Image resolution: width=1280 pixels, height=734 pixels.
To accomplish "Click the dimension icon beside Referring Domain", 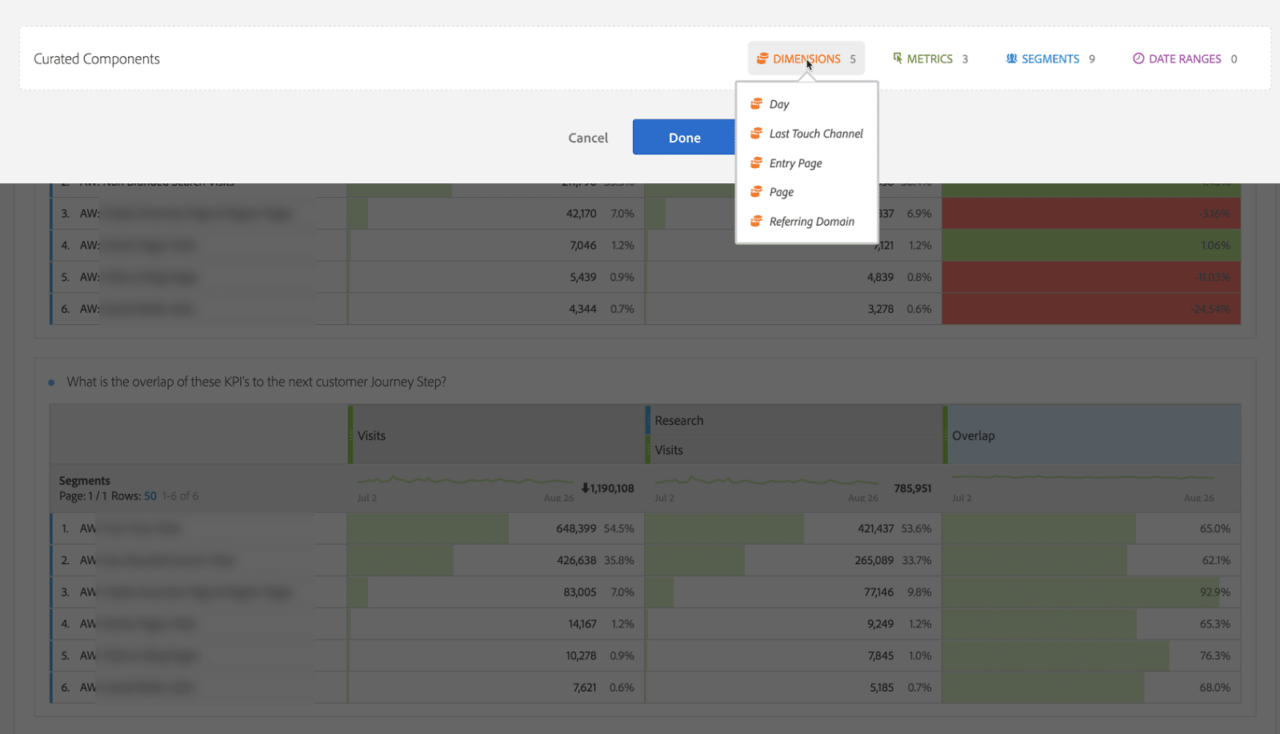I will (757, 221).
